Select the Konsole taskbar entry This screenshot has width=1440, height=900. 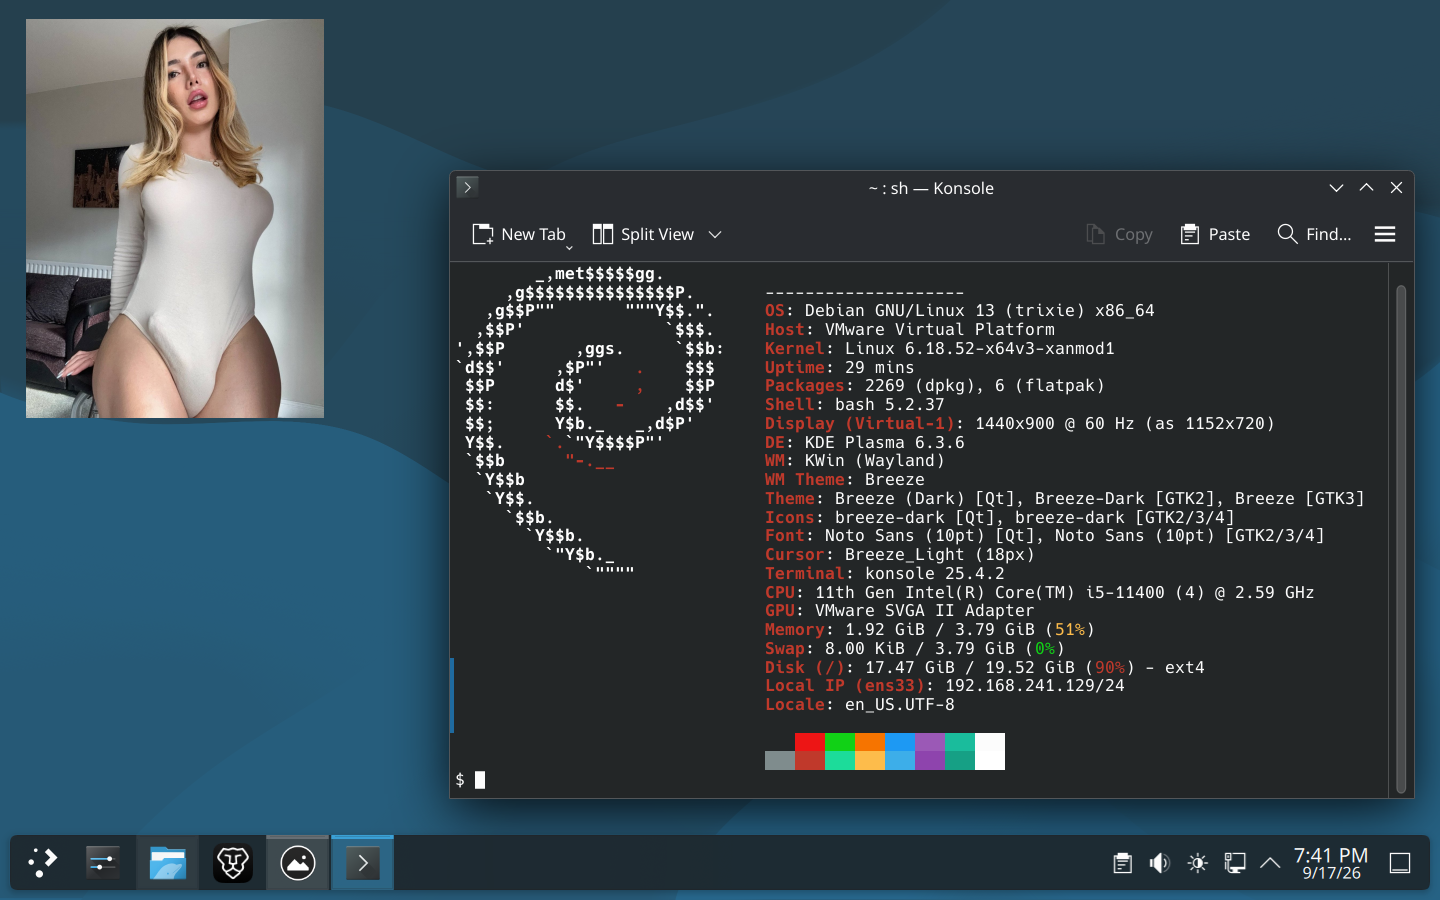tap(363, 863)
